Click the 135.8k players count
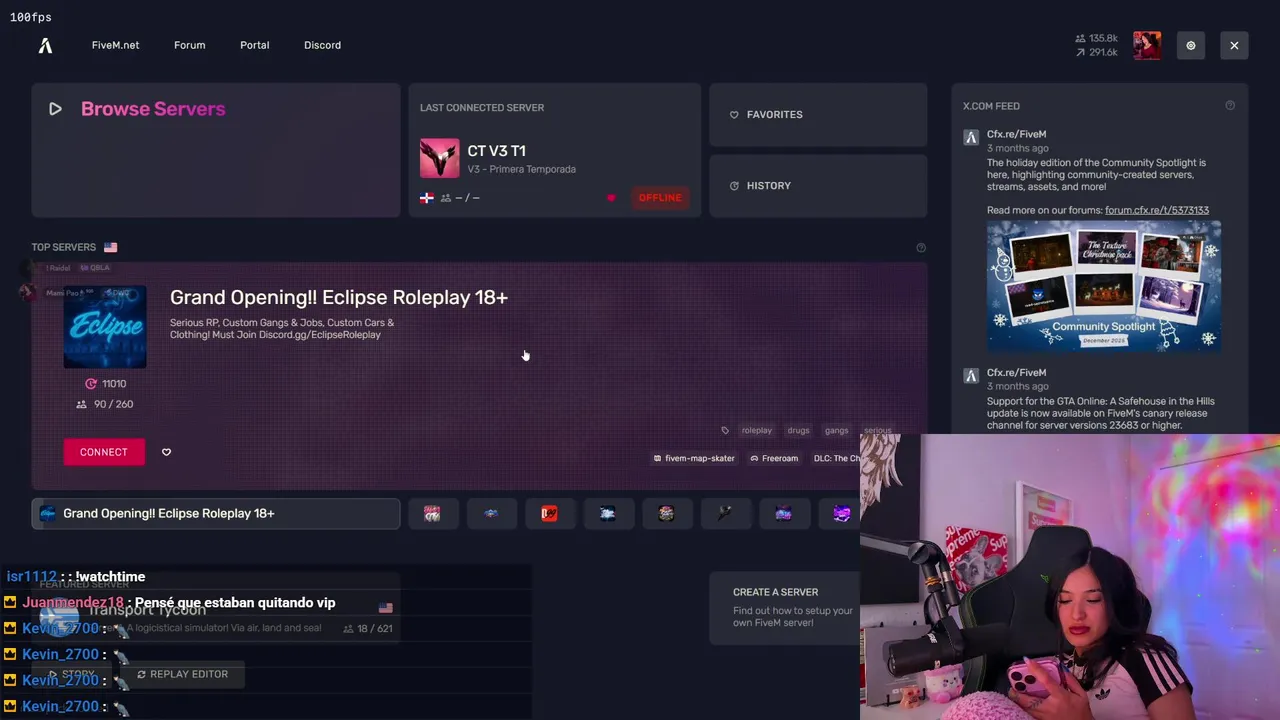Image resolution: width=1280 pixels, height=720 pixels. pos(1097,38)
